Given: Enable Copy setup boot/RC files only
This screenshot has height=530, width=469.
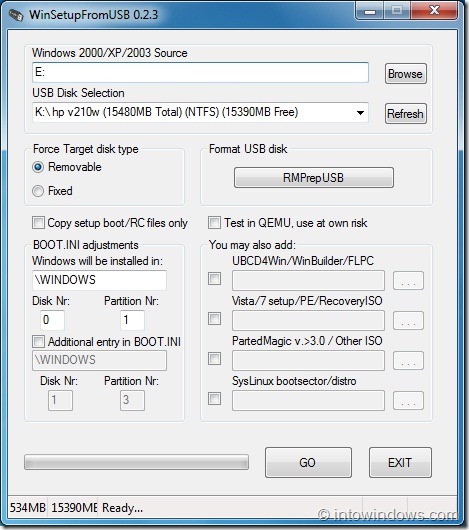Looking at the screenshot, I should (x=38, y=223).
